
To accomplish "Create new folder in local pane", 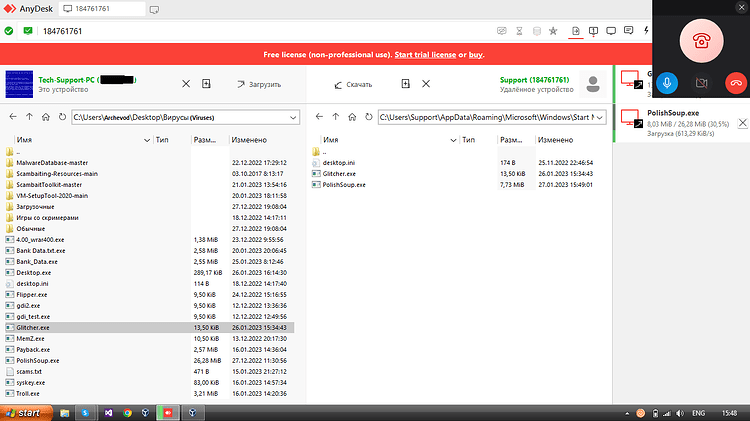I will coord(206,84).
